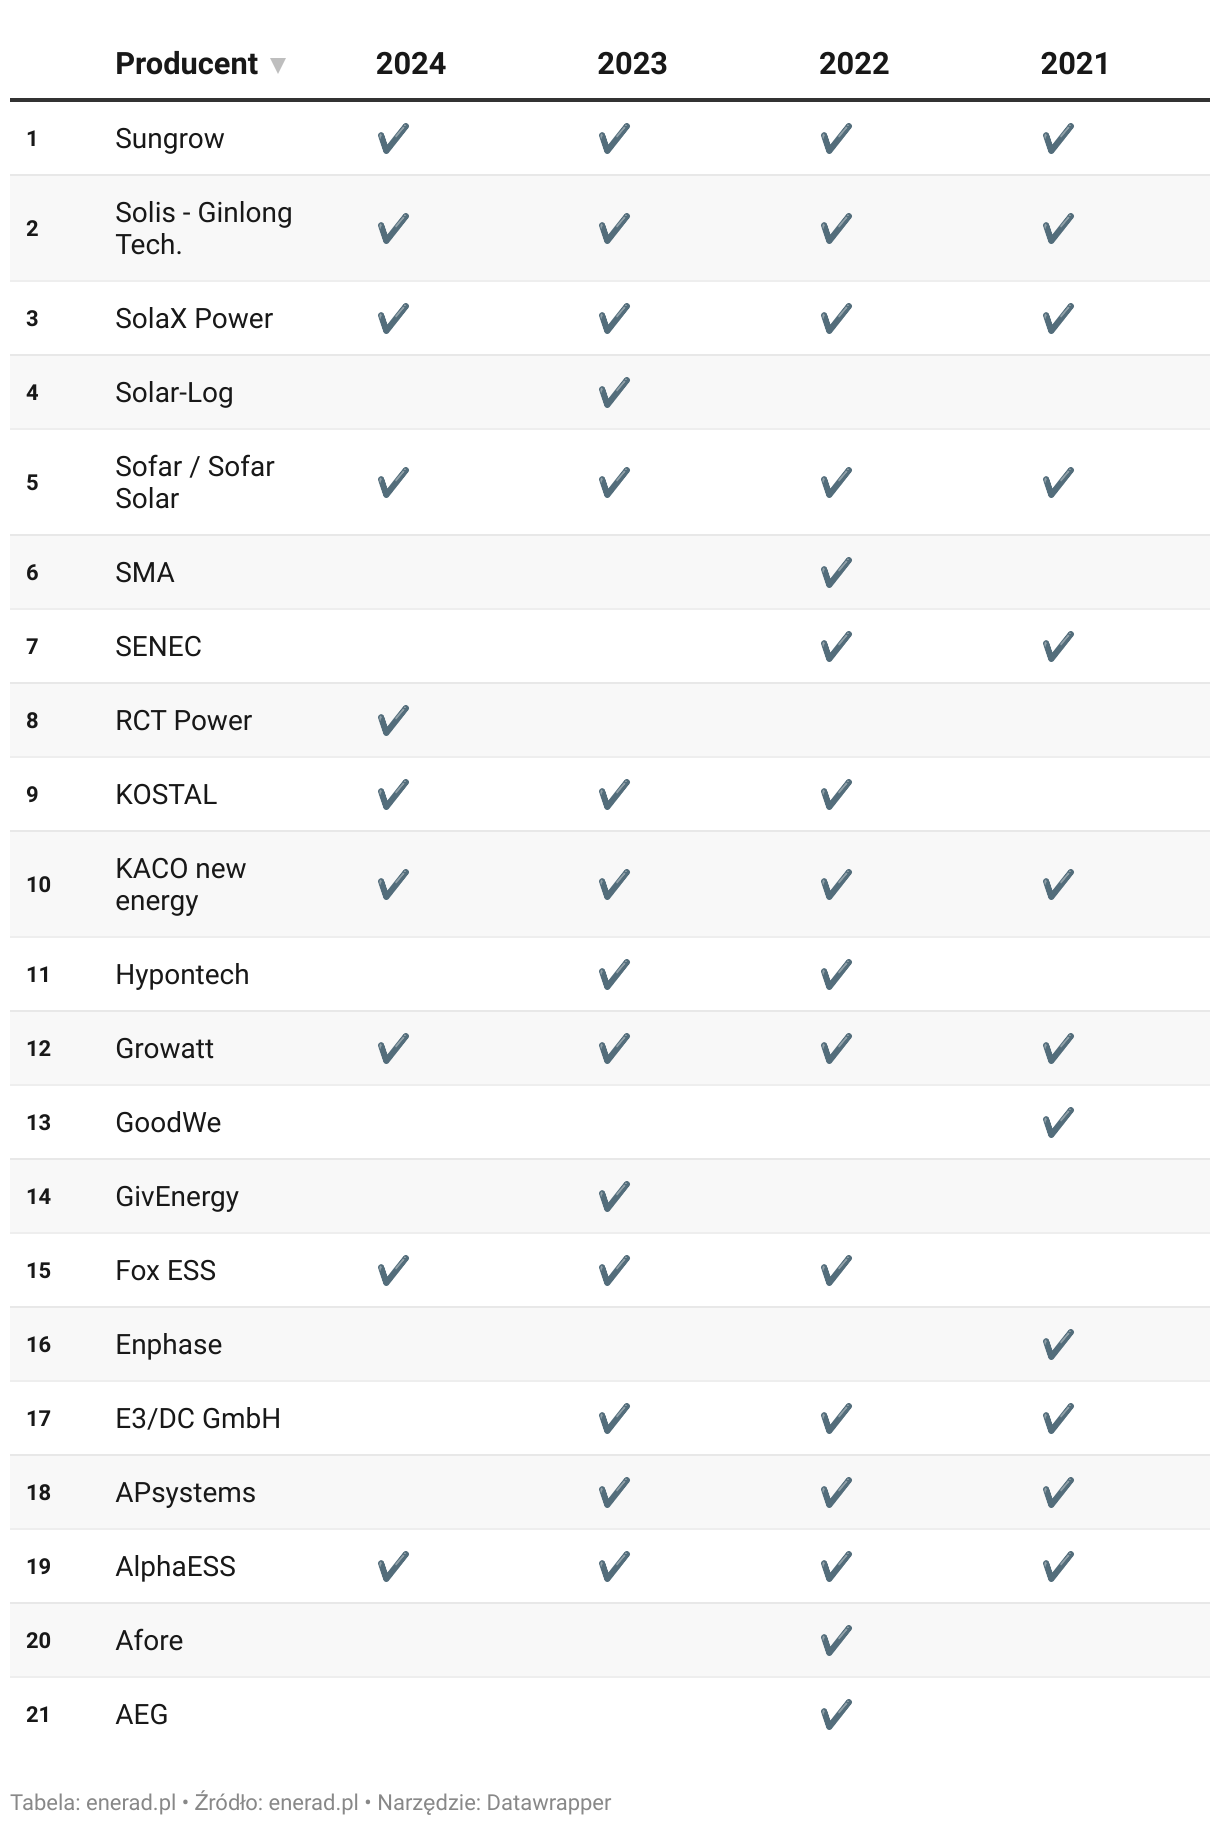Click the Growatt producer name
1220x1826 pixels.
[x=165, y=1048]
